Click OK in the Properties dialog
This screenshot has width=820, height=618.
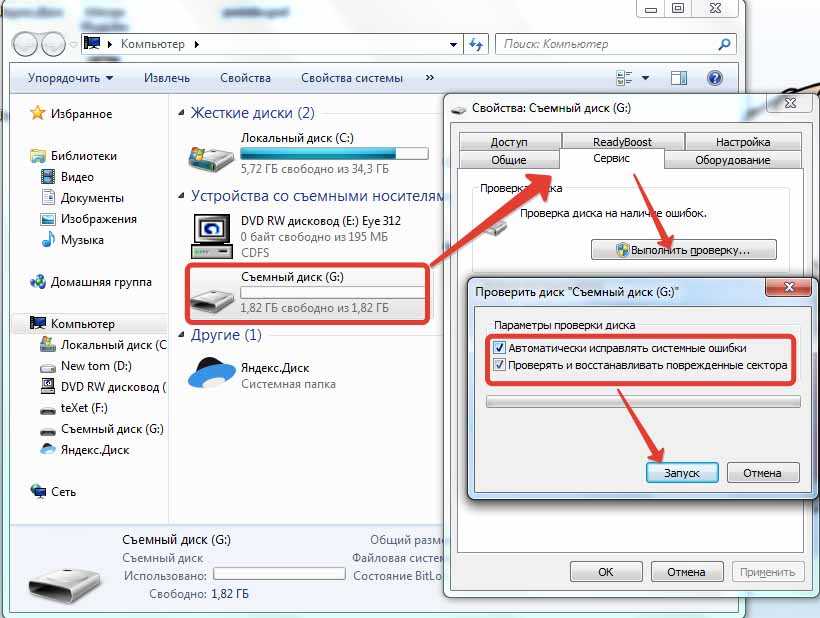point(606,572)
